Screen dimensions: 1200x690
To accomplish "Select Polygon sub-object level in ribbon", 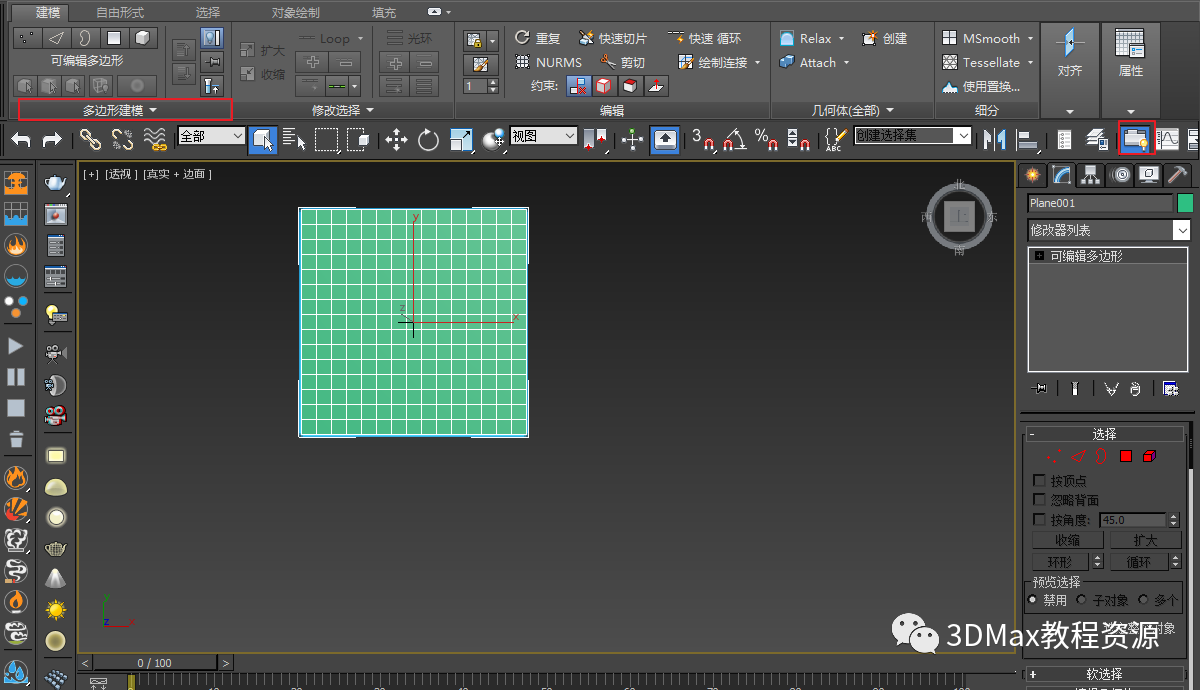I will point(114,38).
